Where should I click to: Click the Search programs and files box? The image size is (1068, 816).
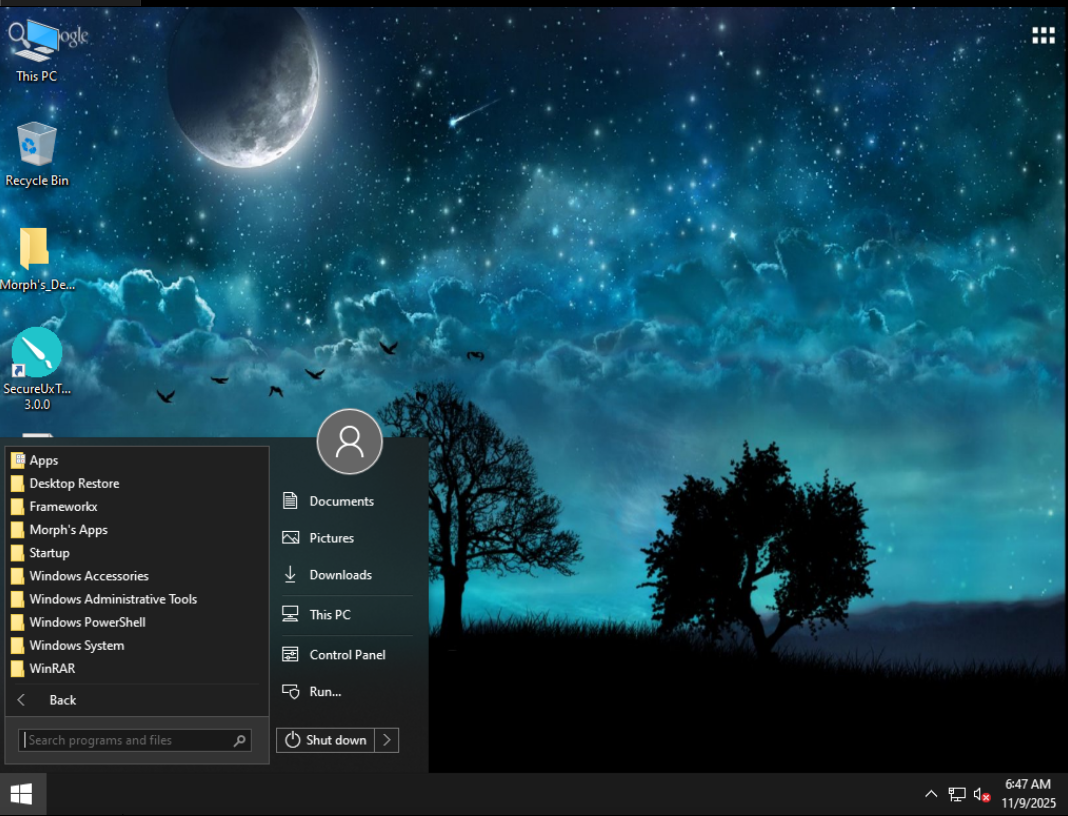click(125, 740)
